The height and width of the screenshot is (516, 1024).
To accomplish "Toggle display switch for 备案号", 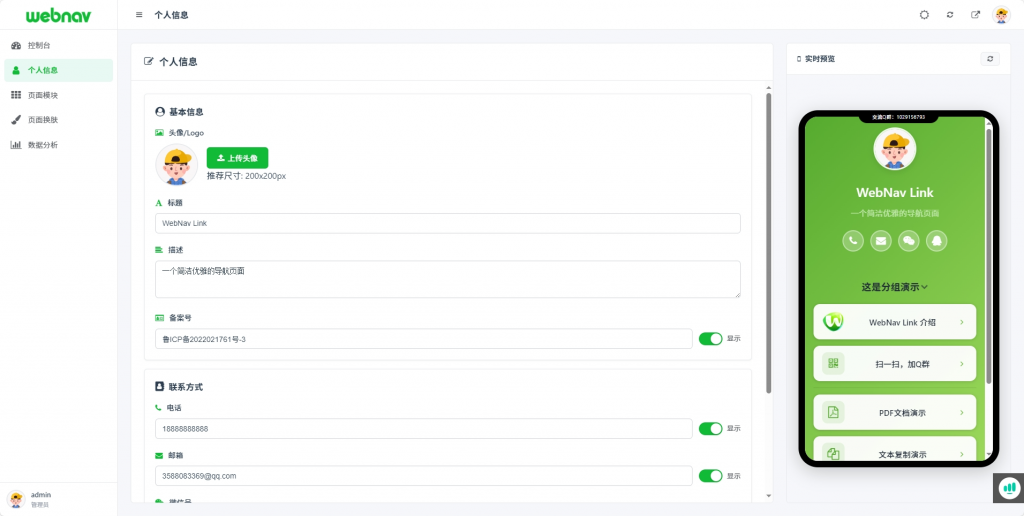I will click(x=710, y=339).
